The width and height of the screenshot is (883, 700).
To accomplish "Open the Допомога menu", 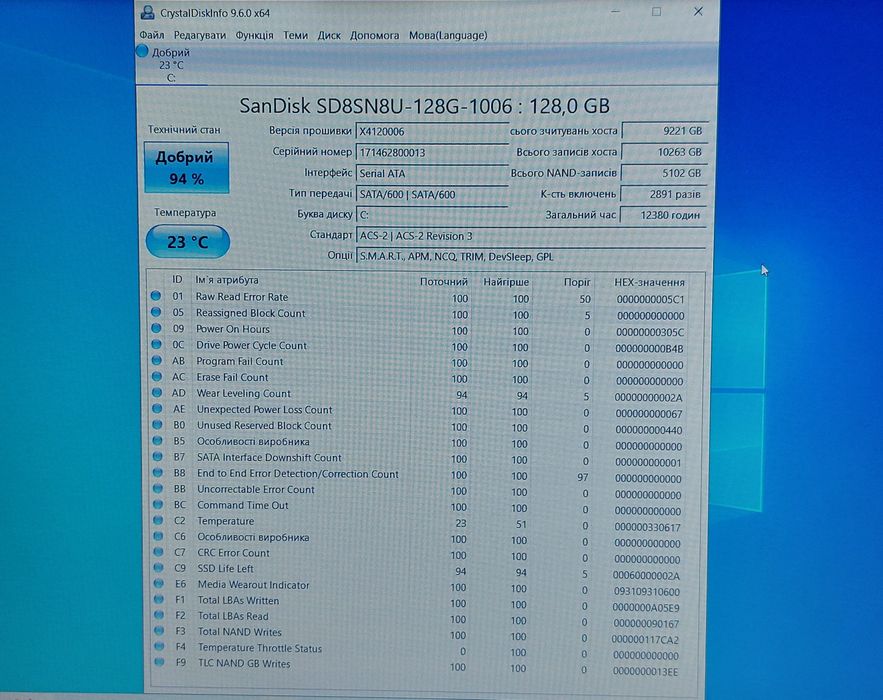I will click(x=374, y=35).
